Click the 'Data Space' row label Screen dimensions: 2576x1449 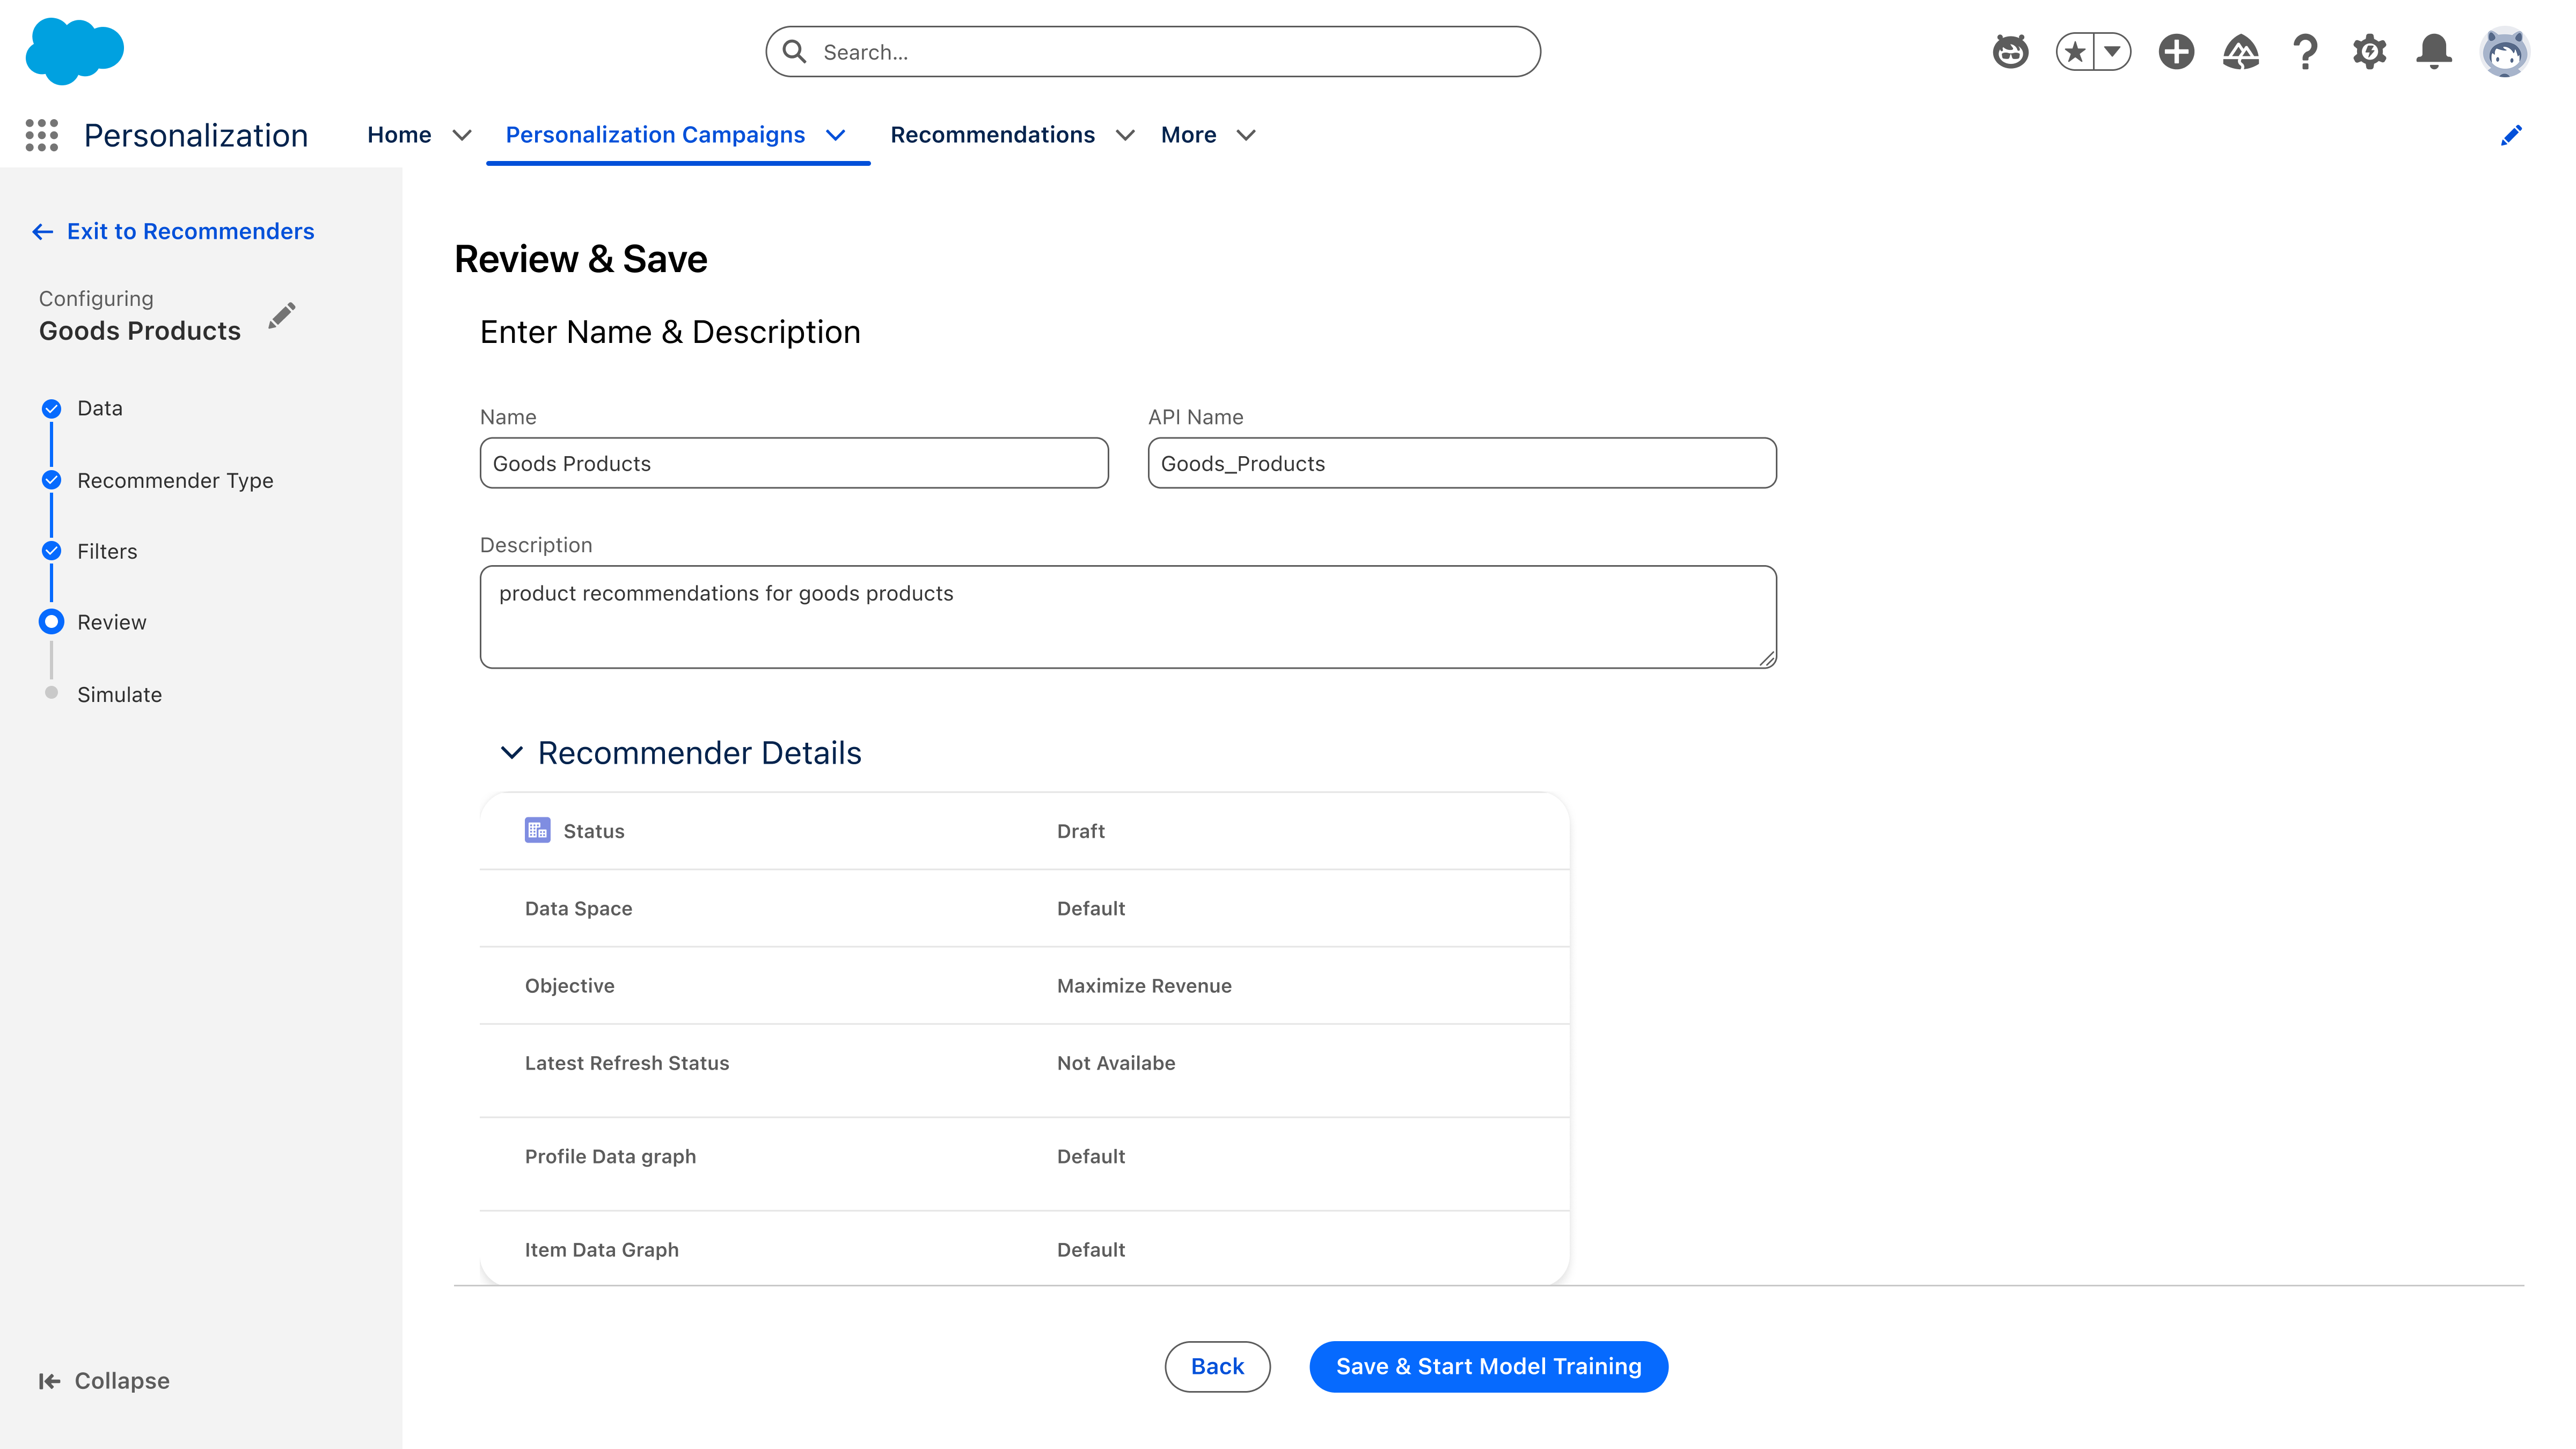(578, 909)
